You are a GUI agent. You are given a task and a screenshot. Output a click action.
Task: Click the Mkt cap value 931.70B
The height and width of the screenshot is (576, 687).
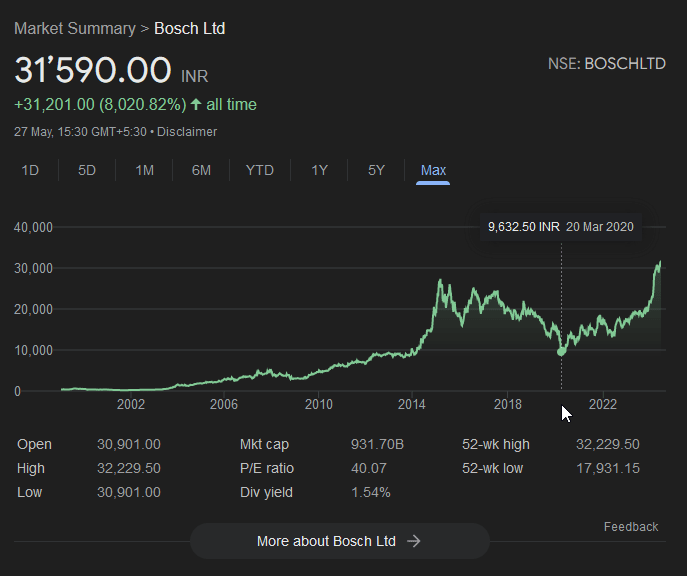[378, 444]
